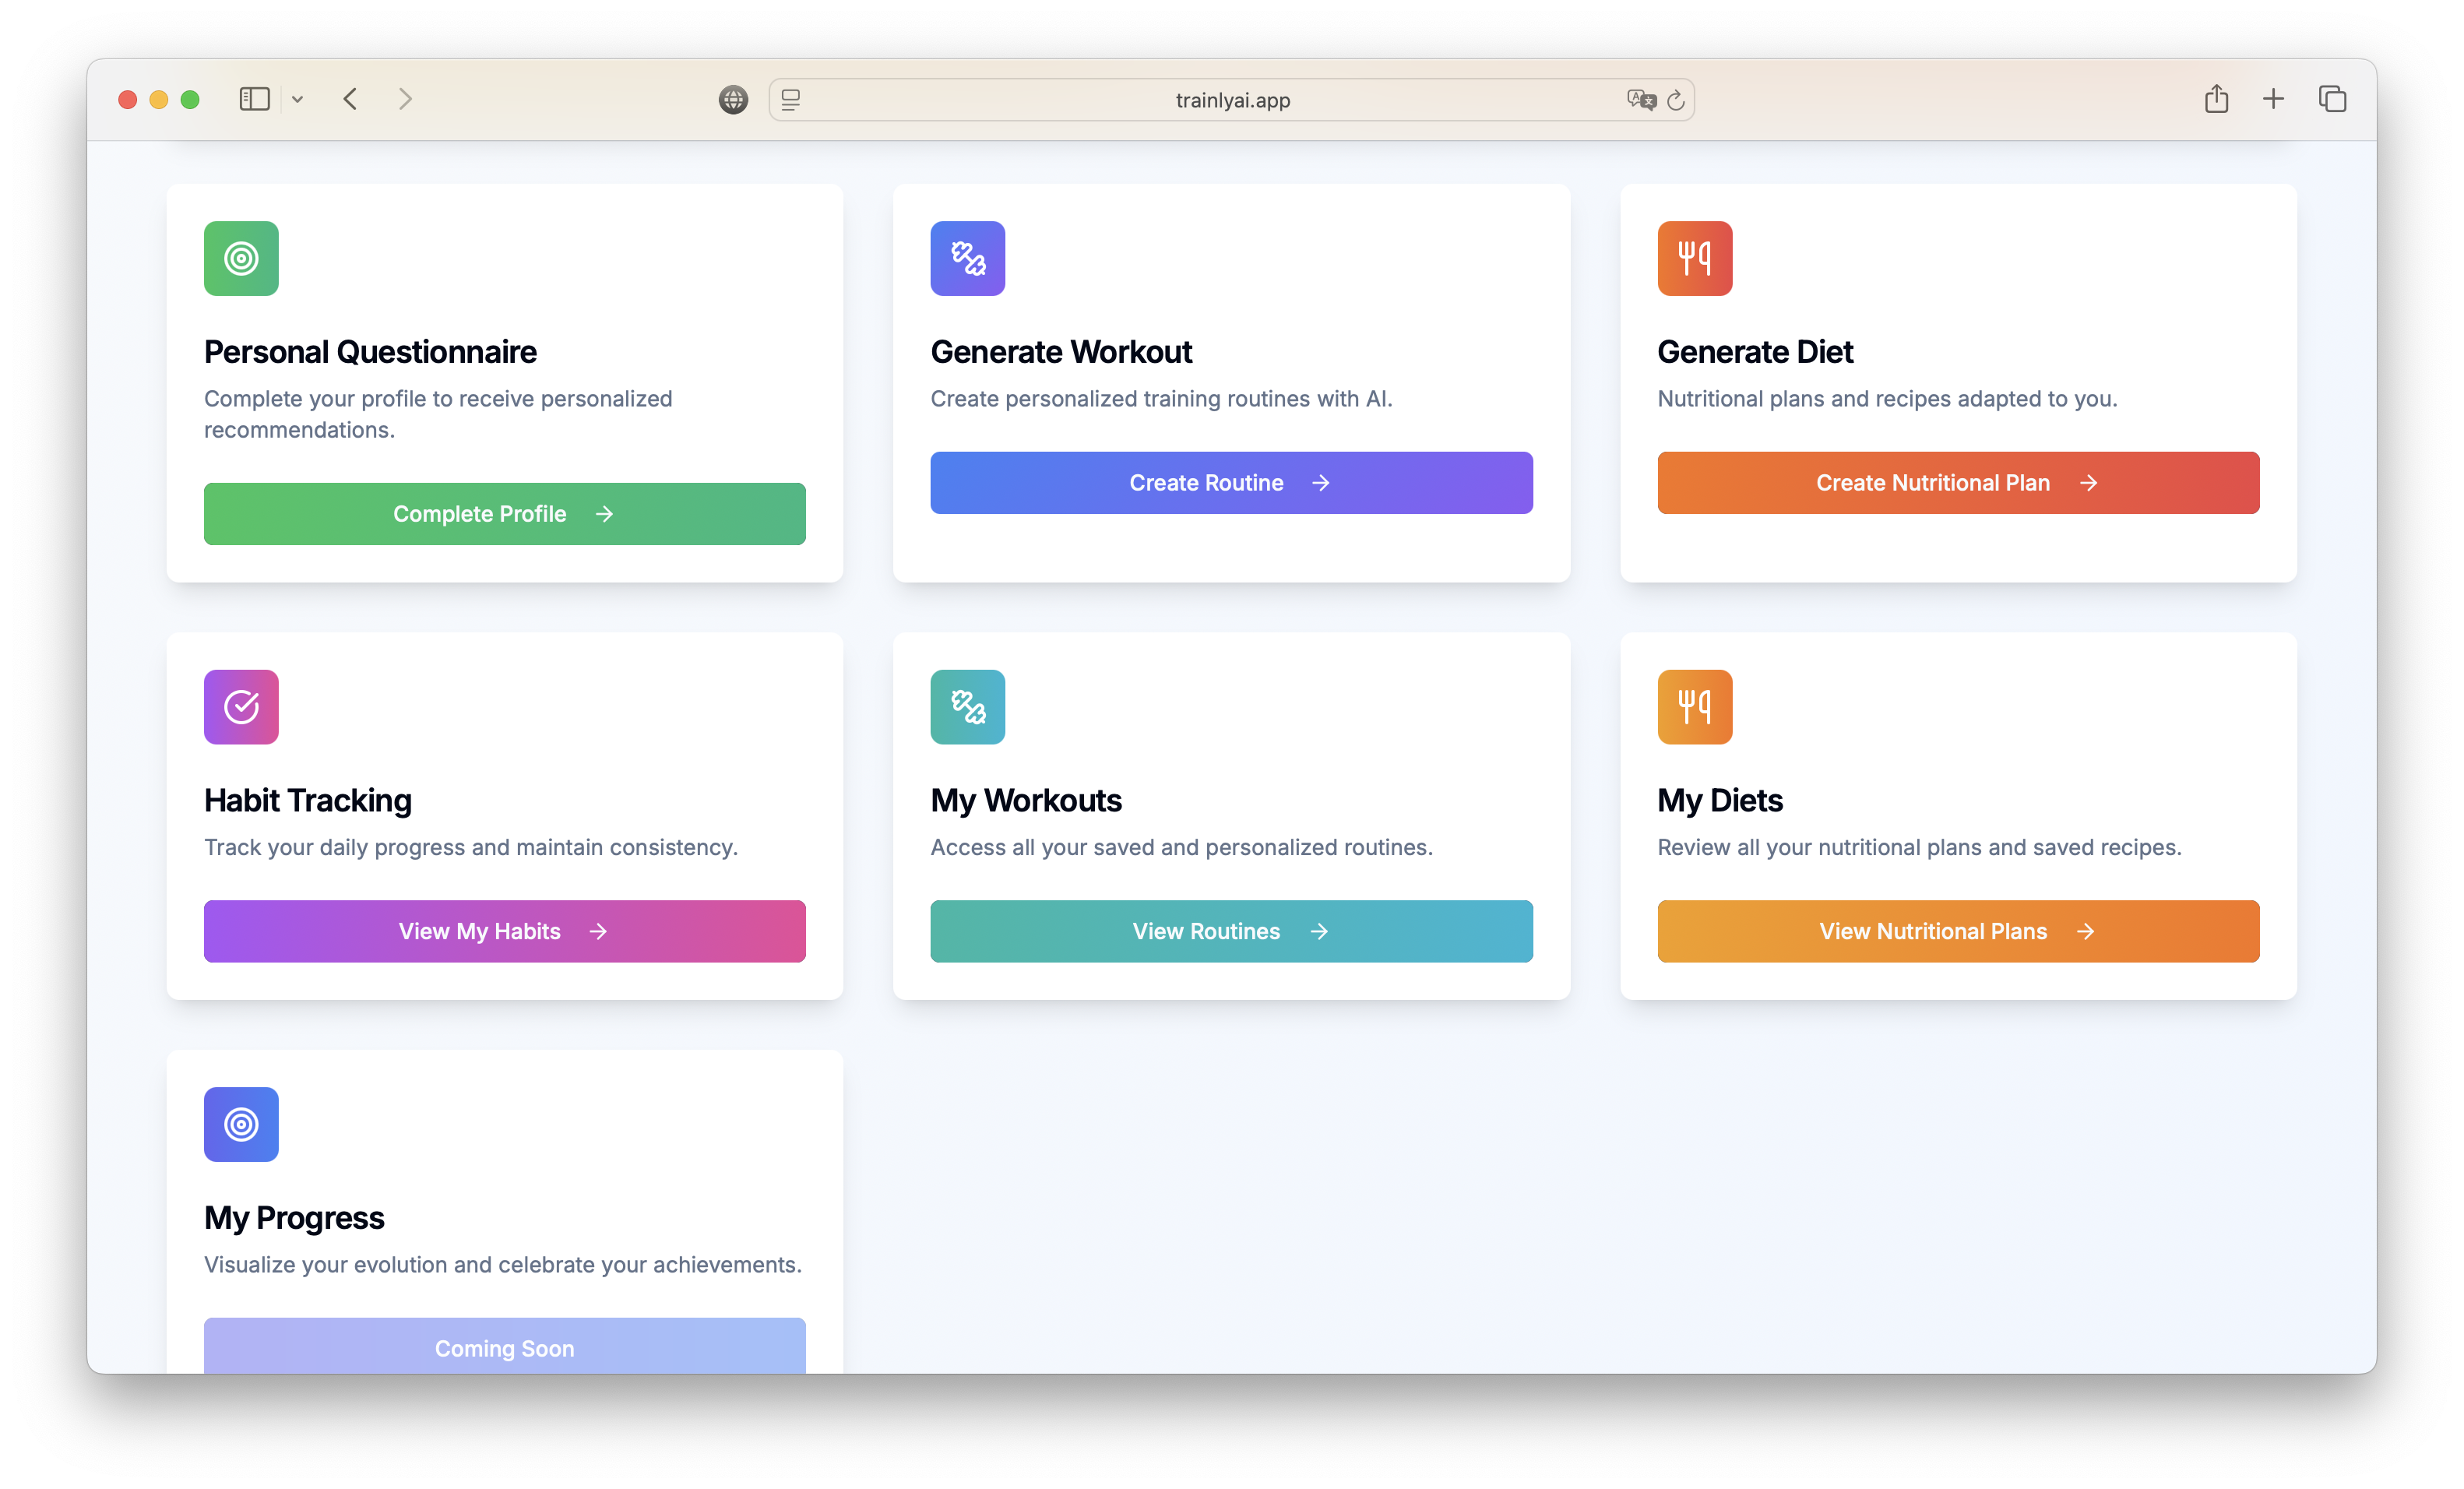
Task: Click the arrow on View Nutritional Plans button
Action: (x=2085, y=931)
